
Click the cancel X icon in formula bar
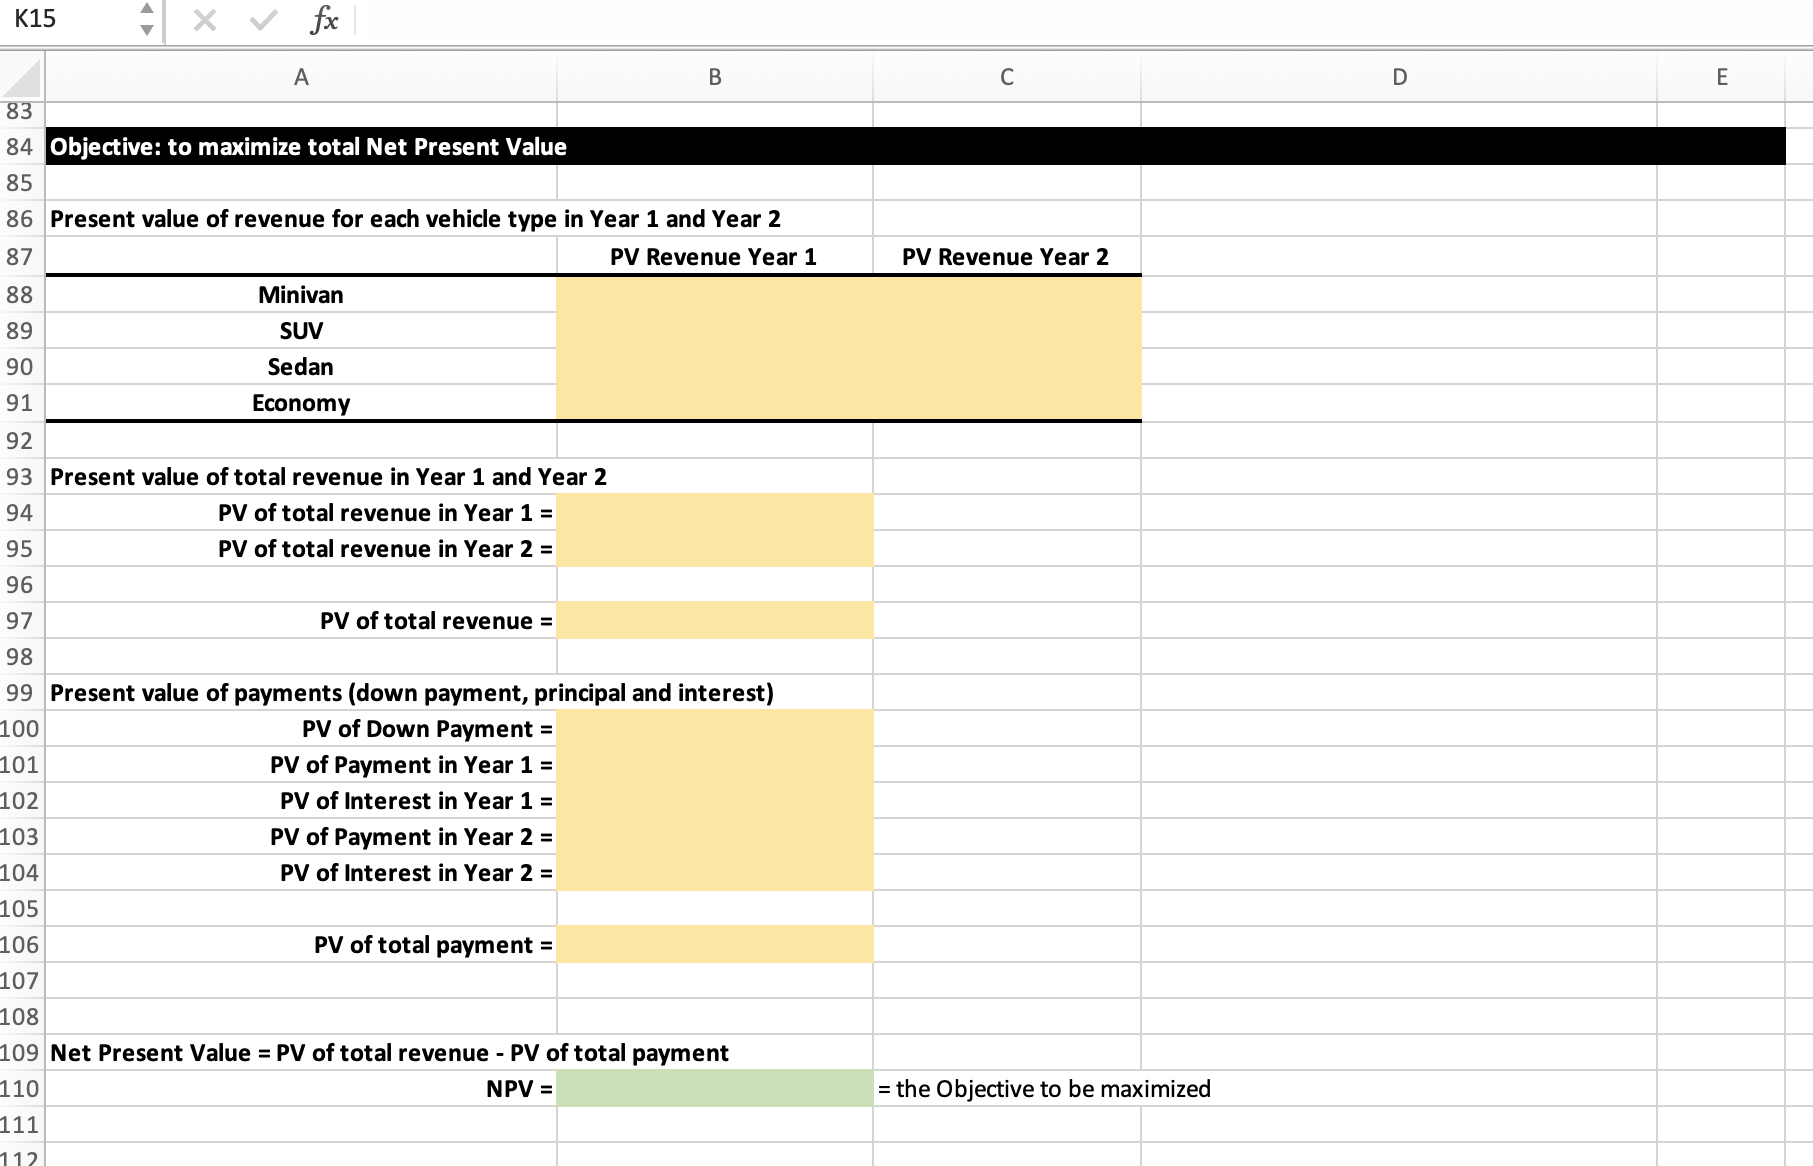pyautogui.click(x=205, y=20)
